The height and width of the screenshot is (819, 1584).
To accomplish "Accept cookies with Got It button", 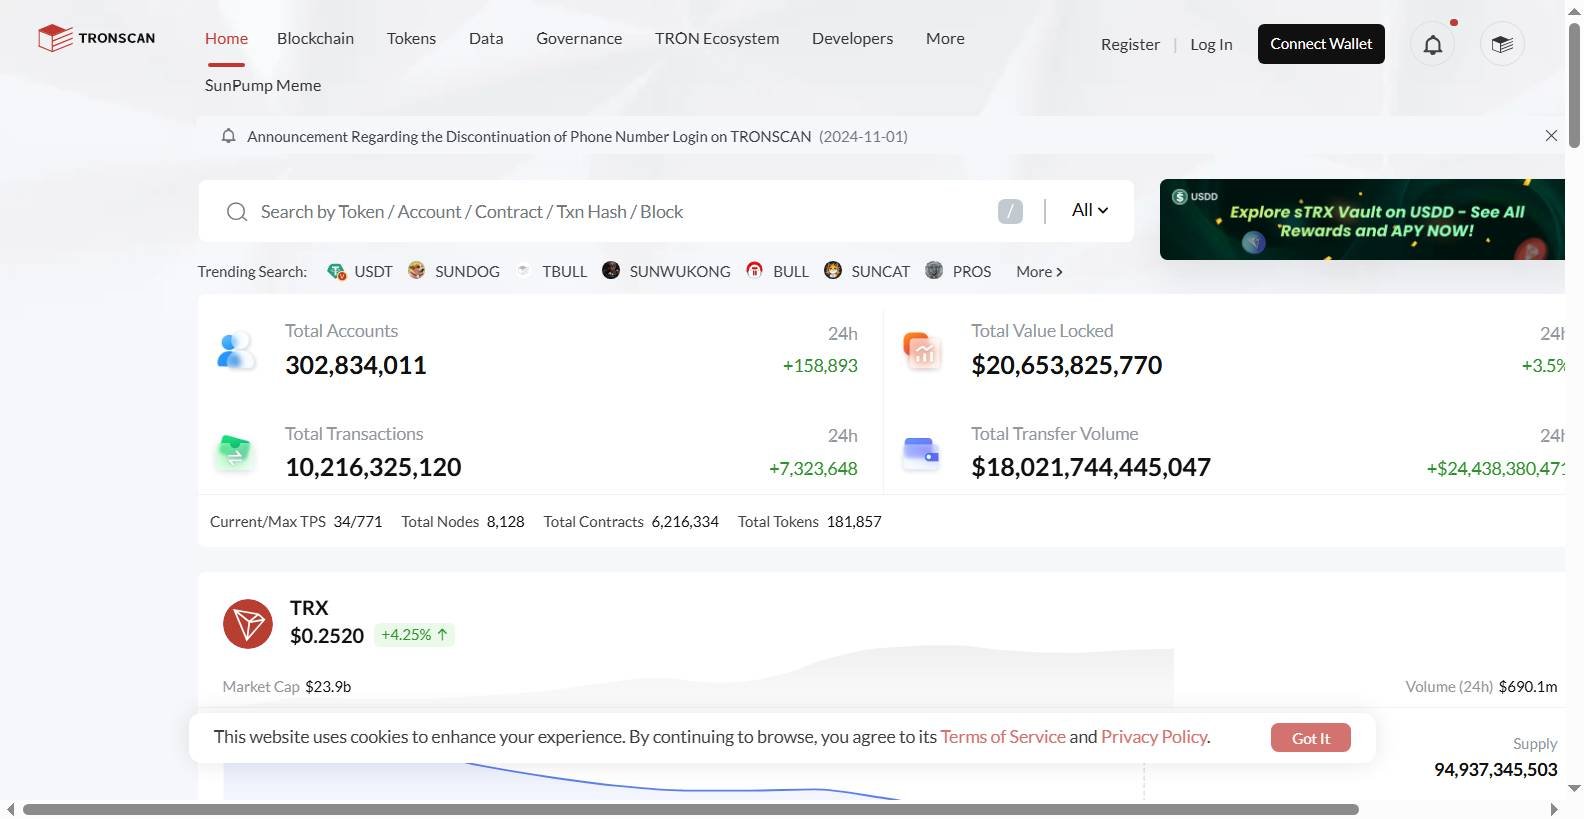I will click(x=1310, y=738).
